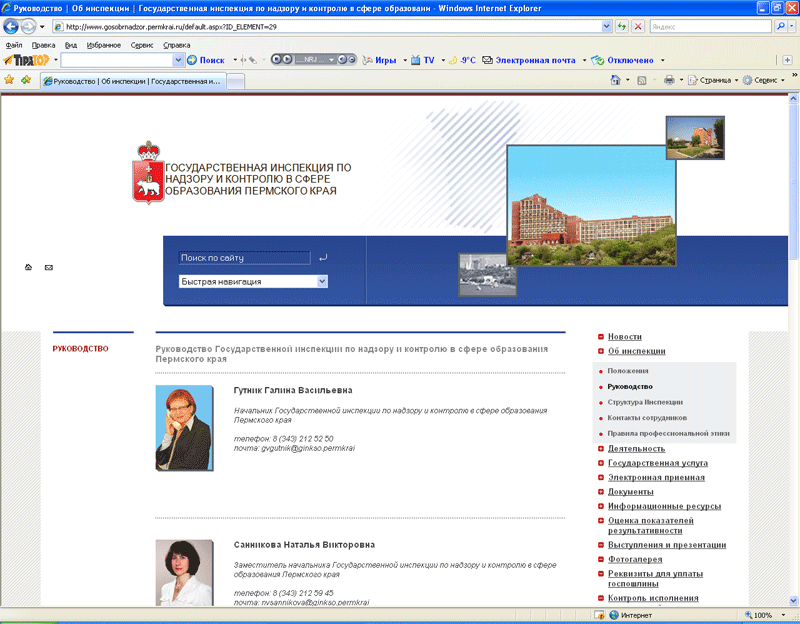Screen dimensions: 800x624
Task: Click the status bar security icon left of Интернет
Action: (600, 615)
